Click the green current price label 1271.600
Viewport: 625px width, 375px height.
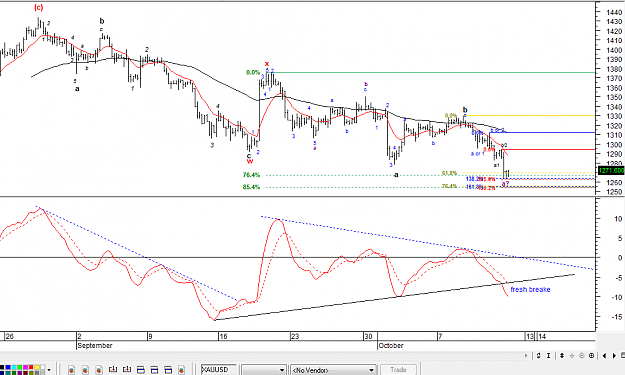[612, 171]
